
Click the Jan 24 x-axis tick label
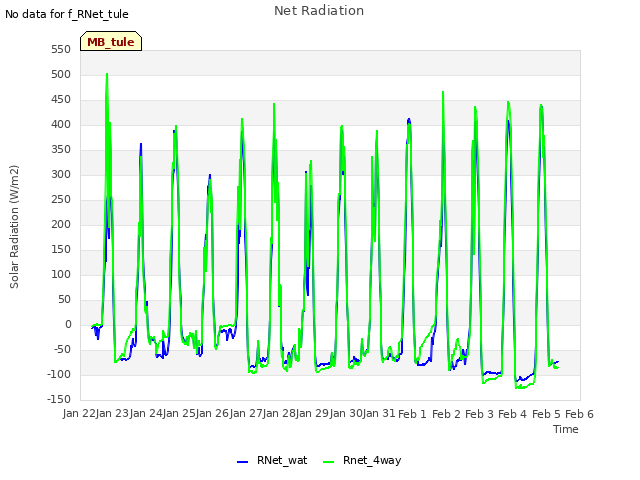pos(146,413)
